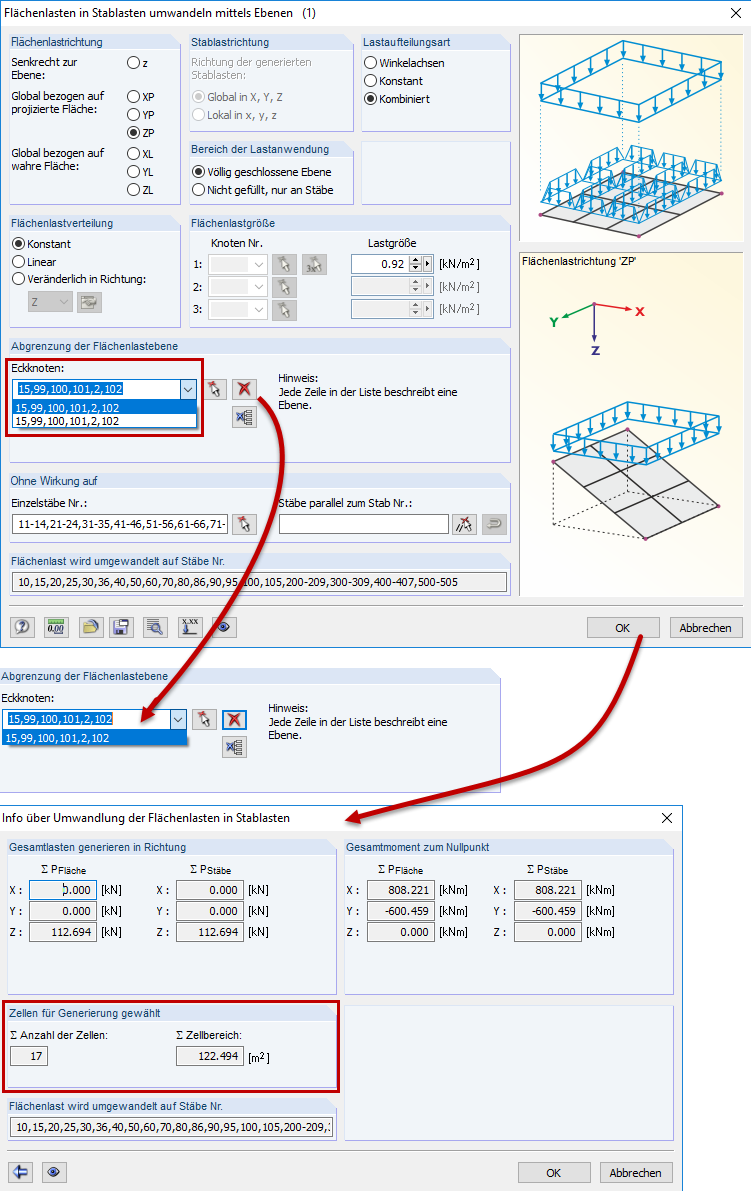Pick corner nodes graphically in upper Eckknoten
751x1191 pixels.
(215, 389)
